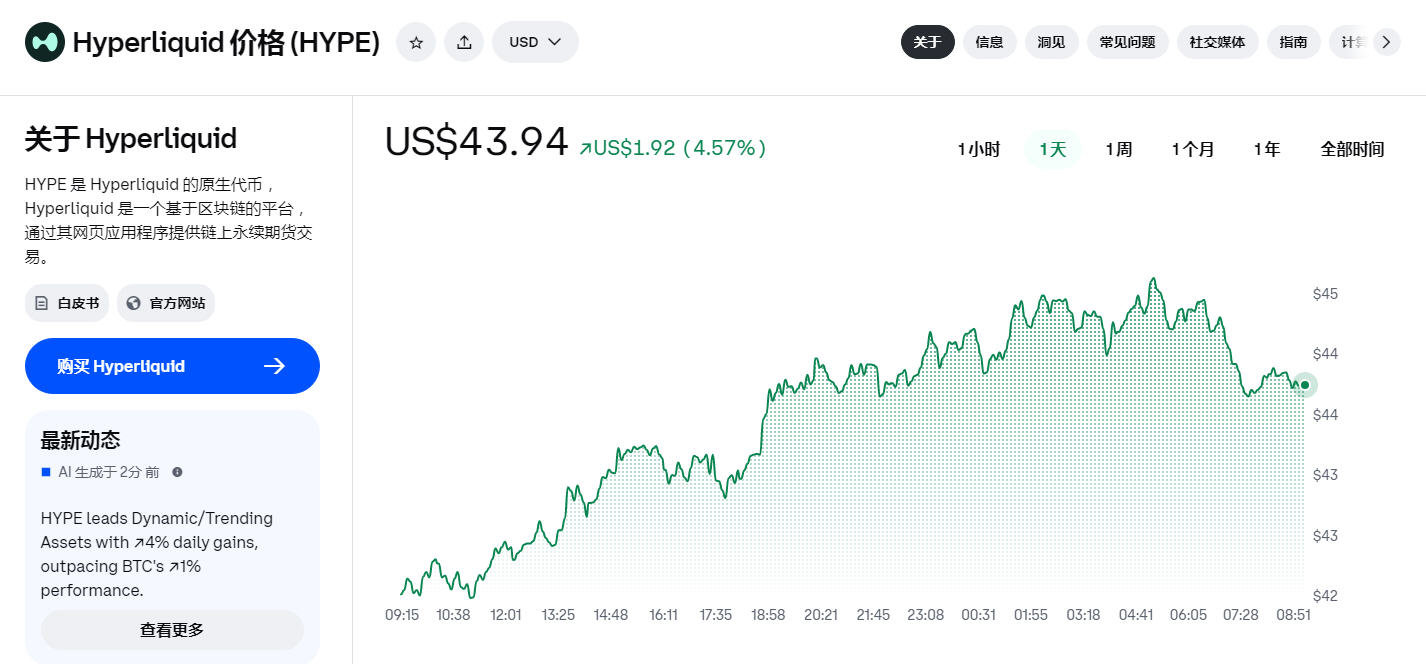Click the globe icon in 官方网站 button
Viewport: 1426px width, 664px height.
coord(134,303)
